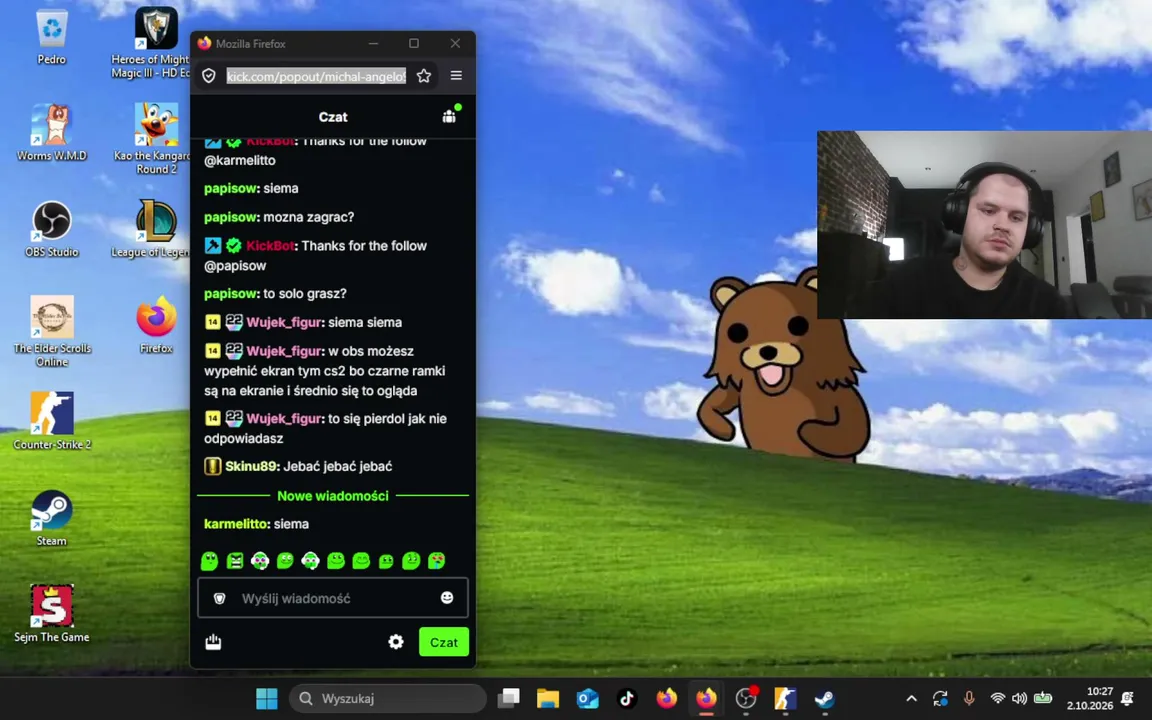Image resolution: width=1152 pixels, height=720 pixels.
Task: Open the chat users list icon
Action: pos(449,116)
